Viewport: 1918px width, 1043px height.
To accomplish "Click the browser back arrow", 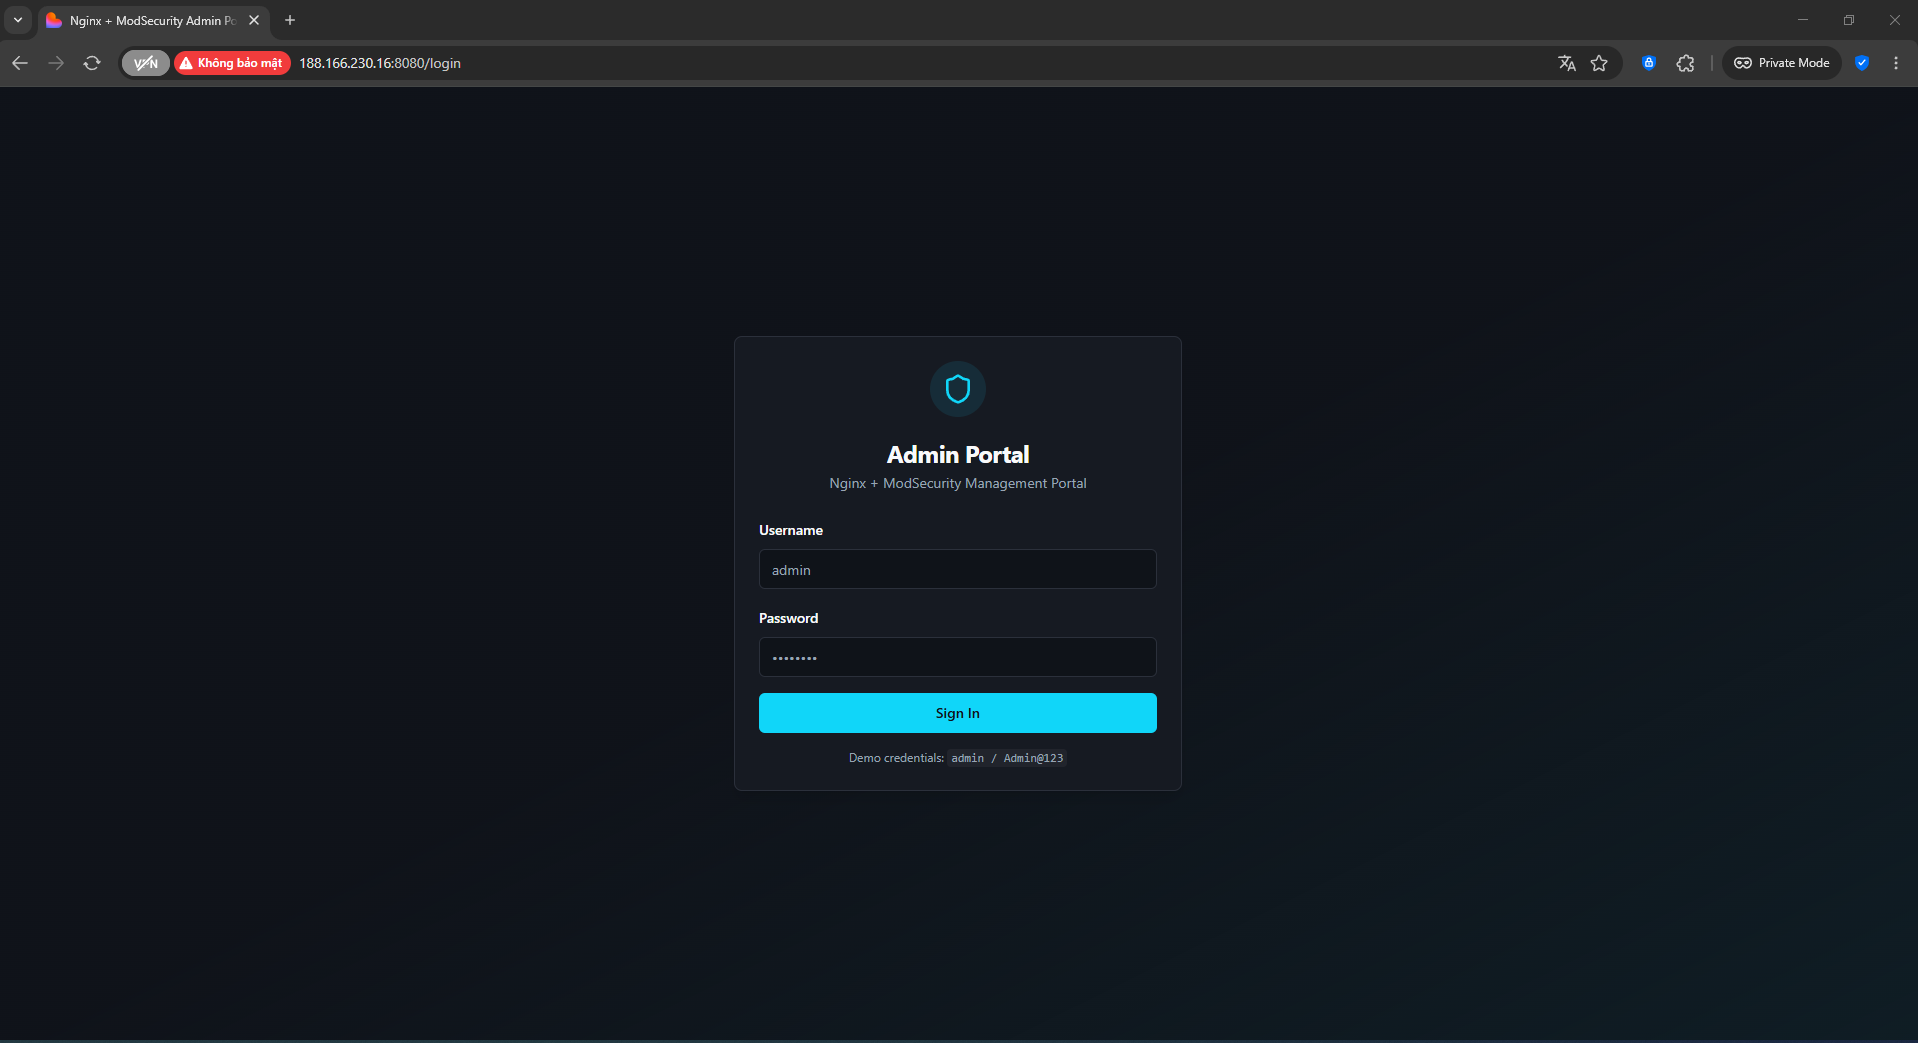I will click(x=20, y=63).
